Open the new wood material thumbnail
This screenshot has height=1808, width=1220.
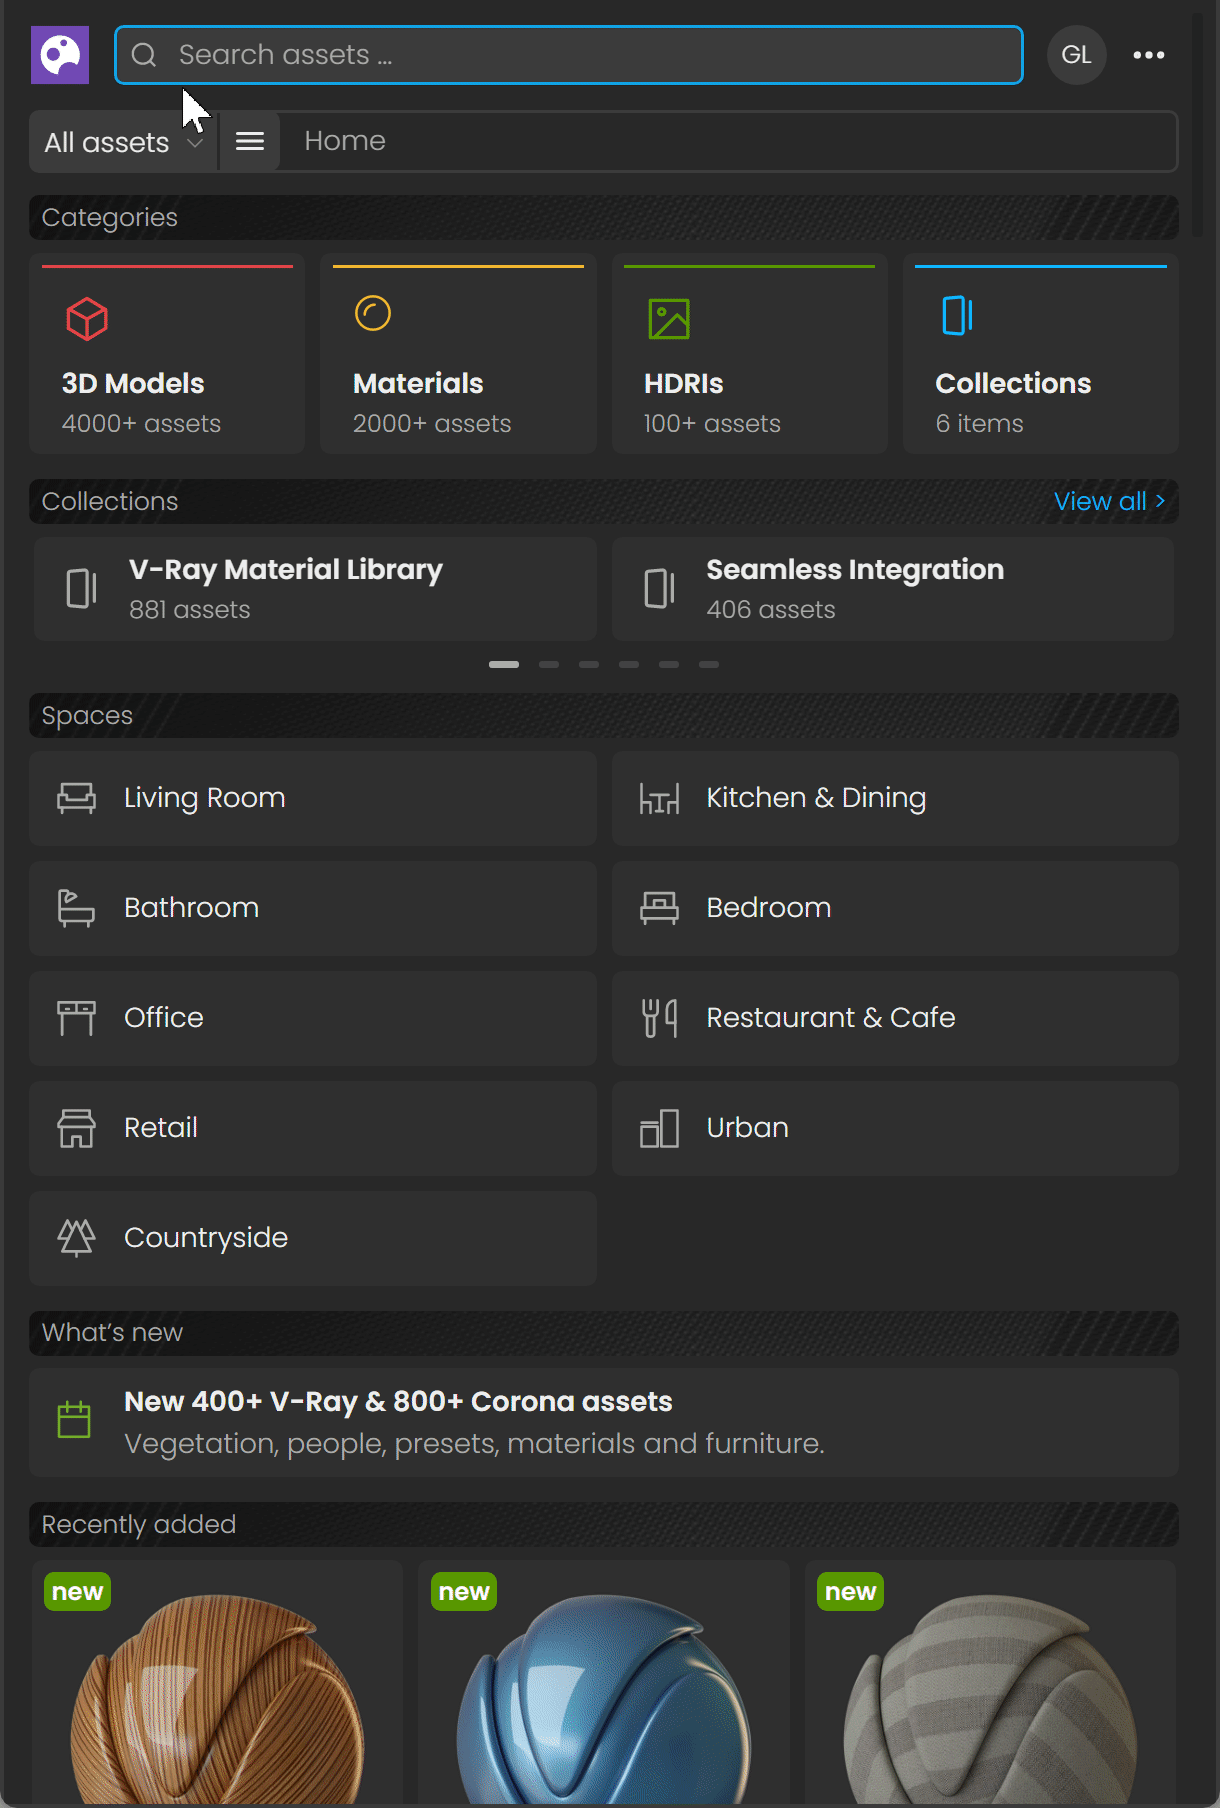click(218, 1682)
